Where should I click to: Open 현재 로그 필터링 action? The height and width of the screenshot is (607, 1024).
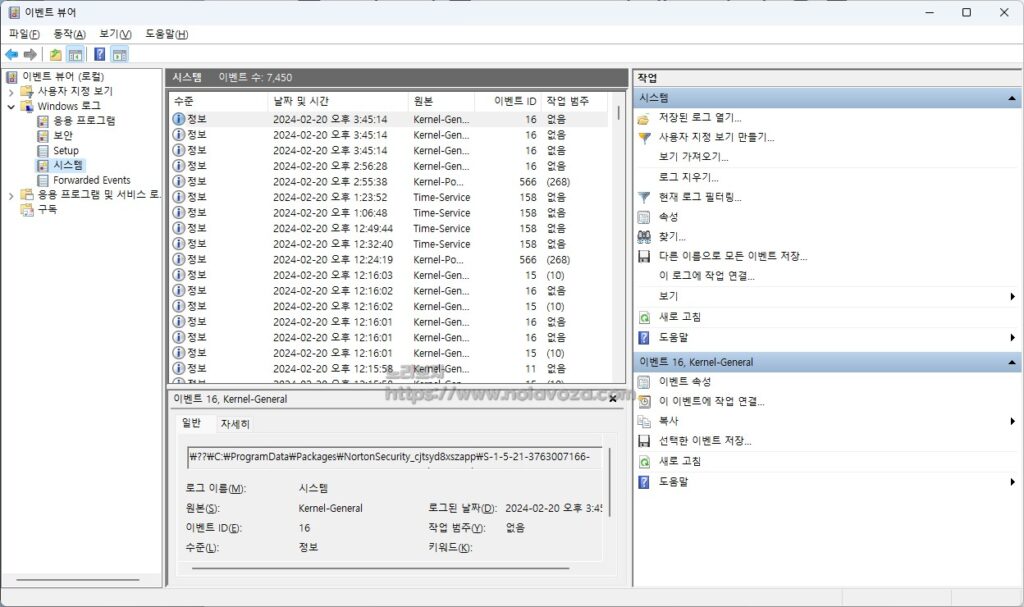(699, 197)
